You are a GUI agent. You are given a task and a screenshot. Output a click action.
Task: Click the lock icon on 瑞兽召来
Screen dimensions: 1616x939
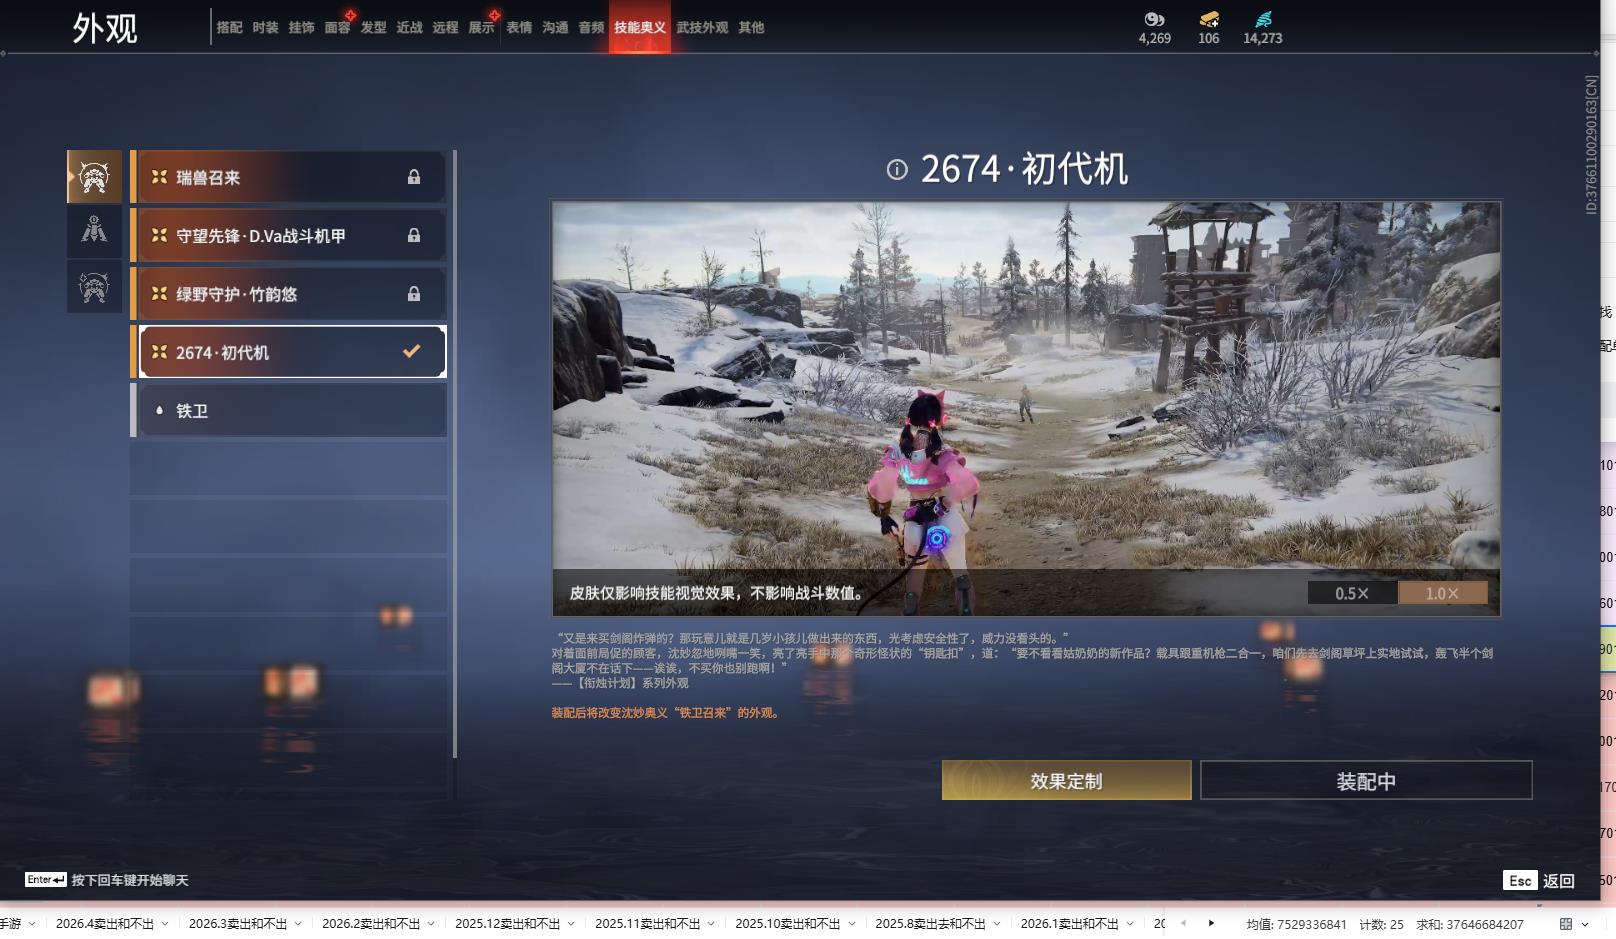[414, 177]
